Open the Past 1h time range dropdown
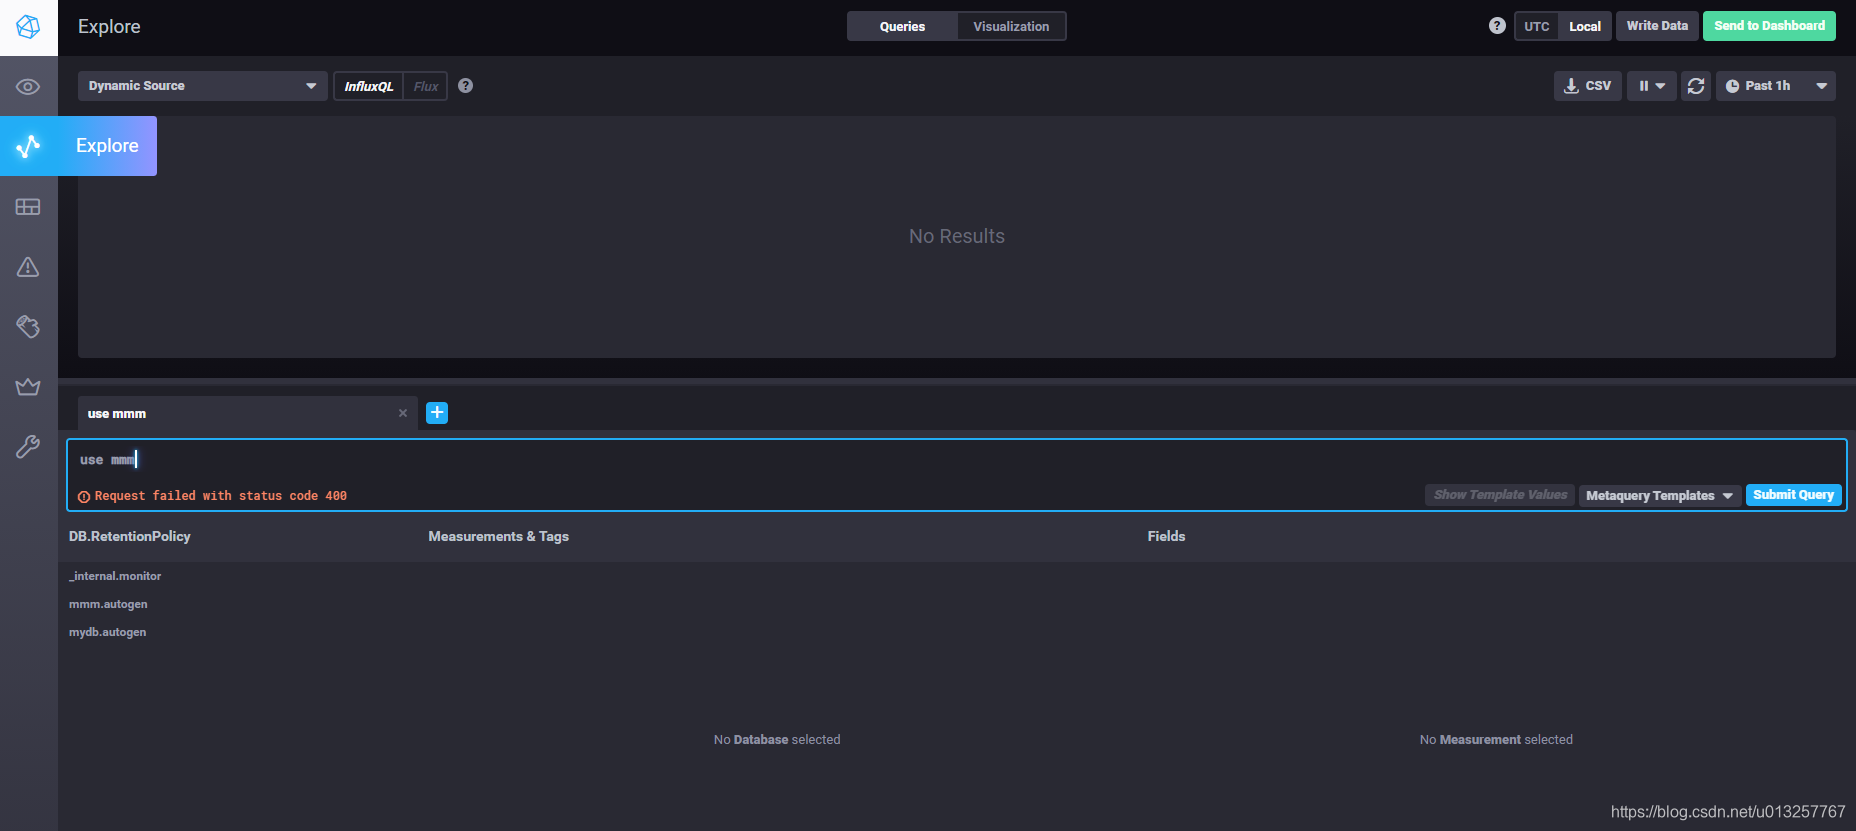 [x=1776, y=86]
